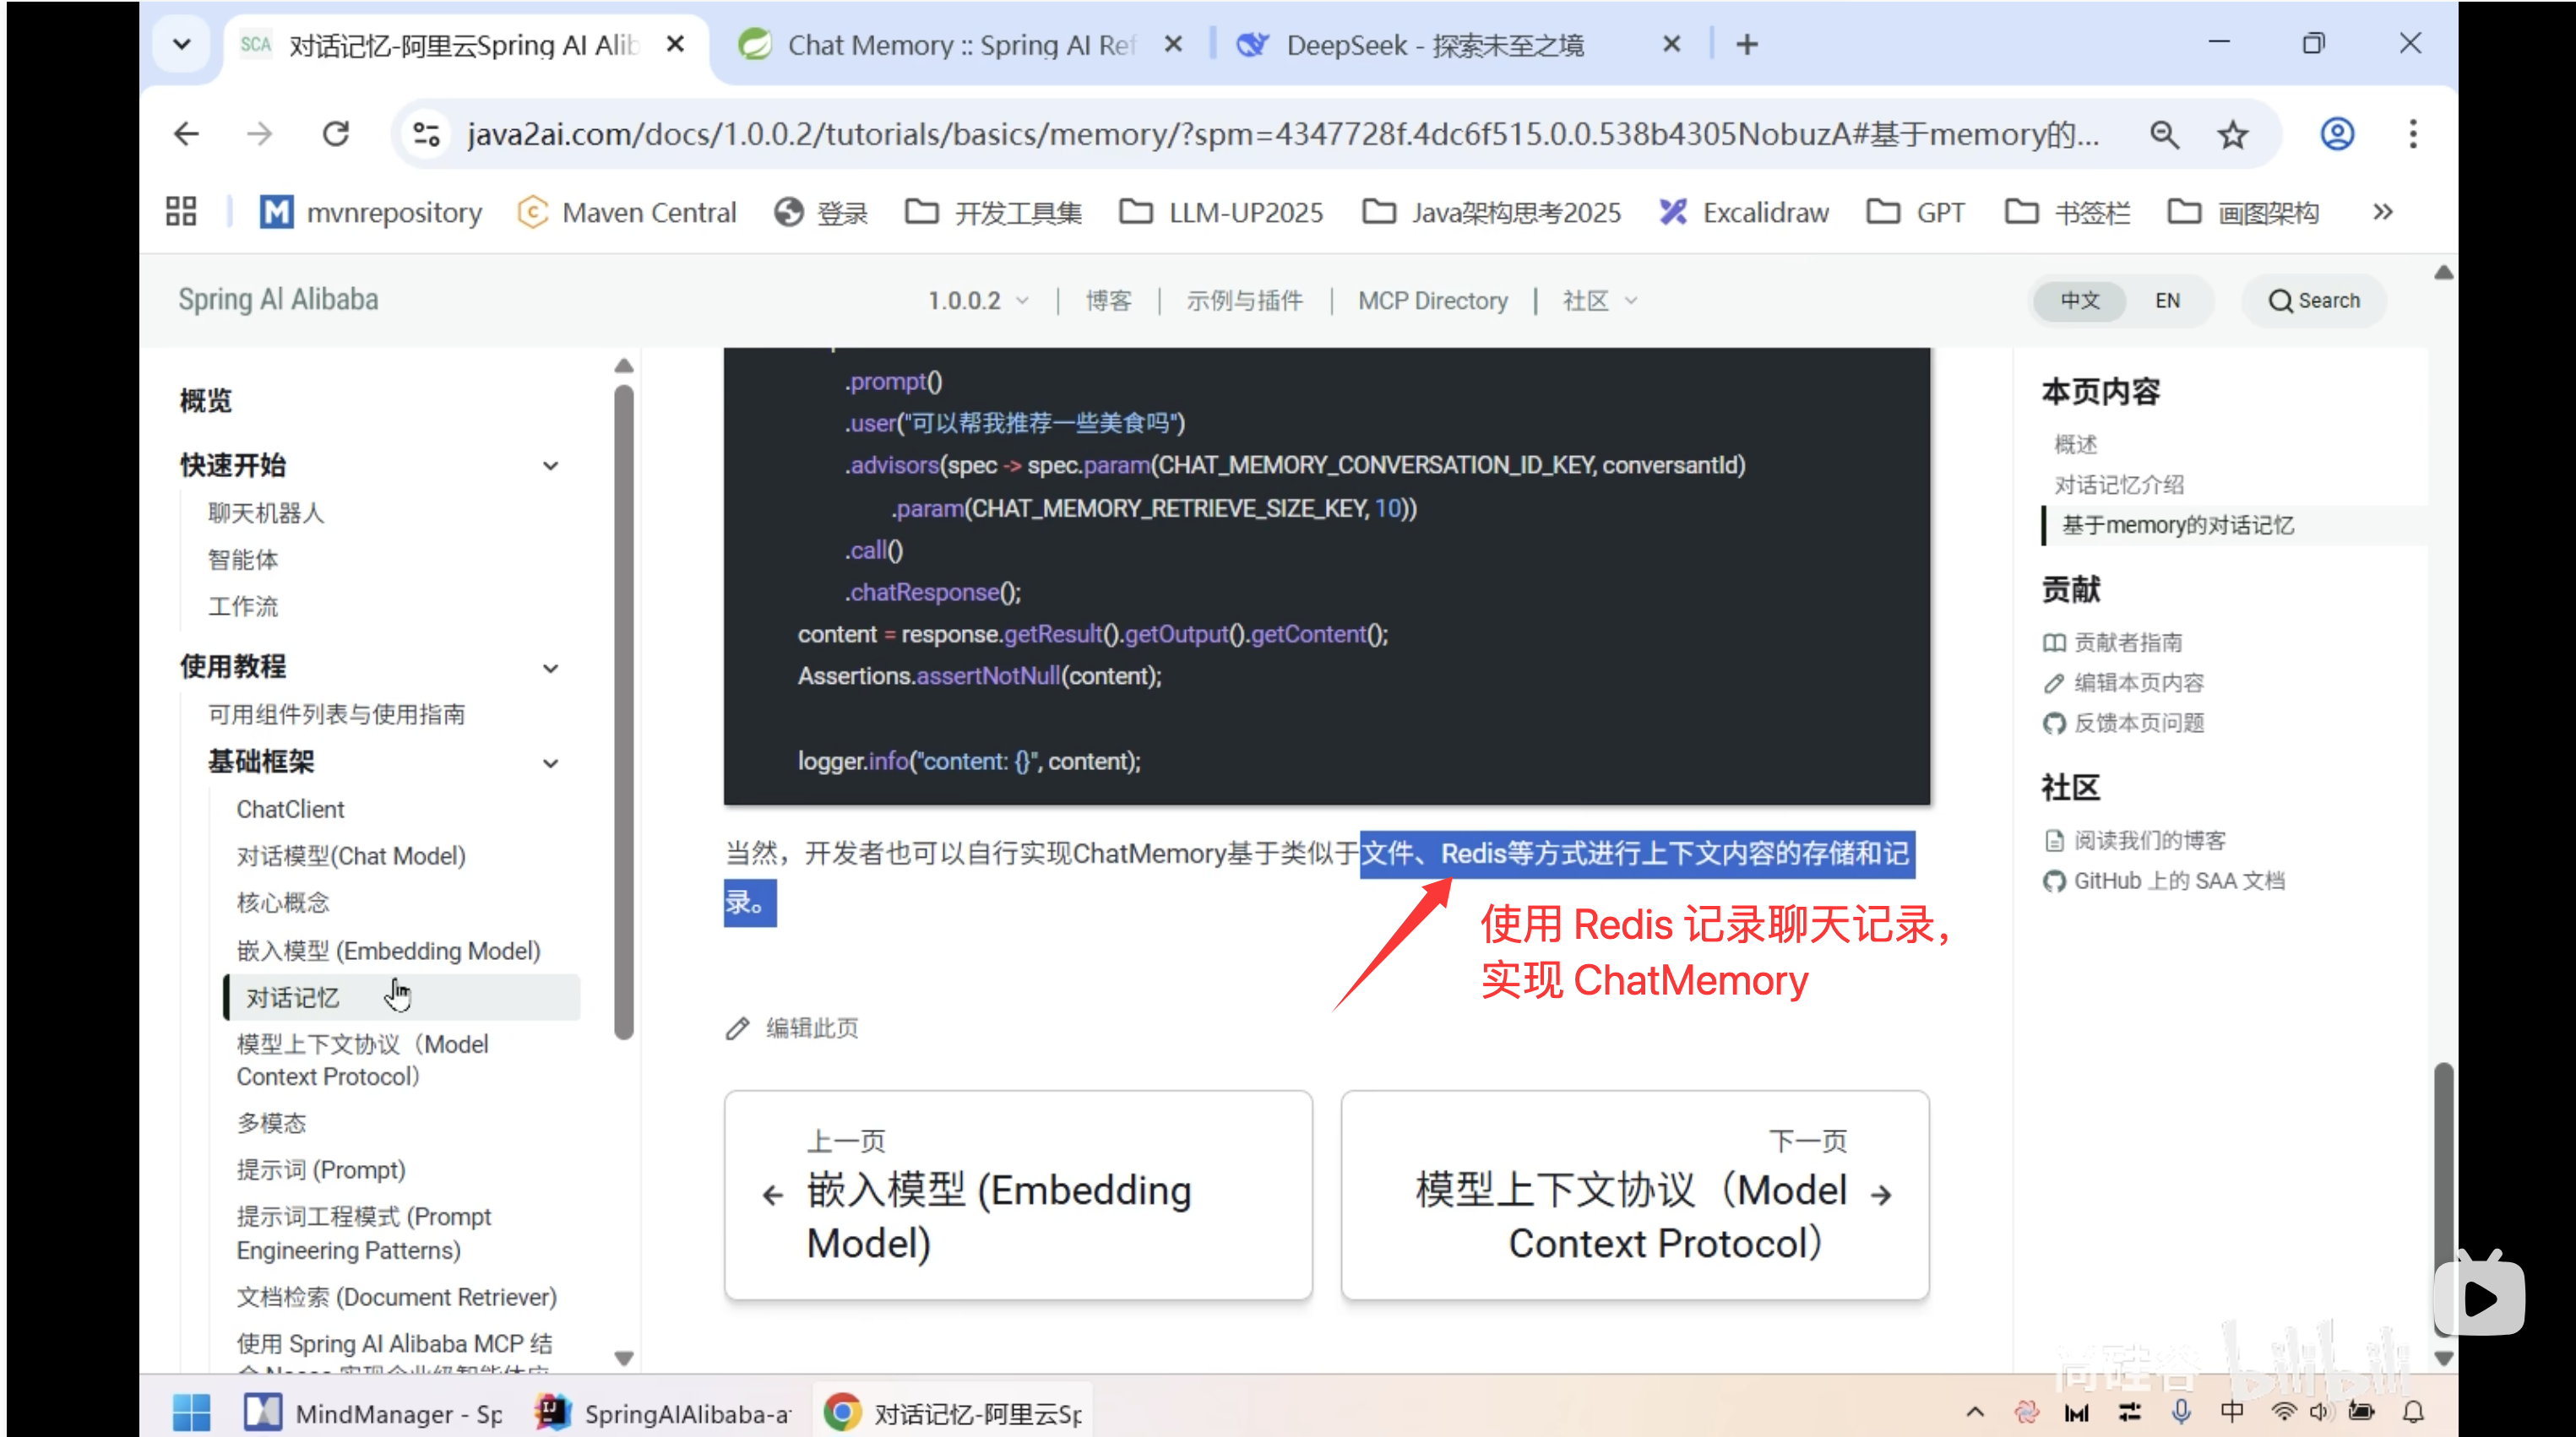Collapse the 快速开始 section chevron
Screen dimensions: 2576x1437
(551, 465)
